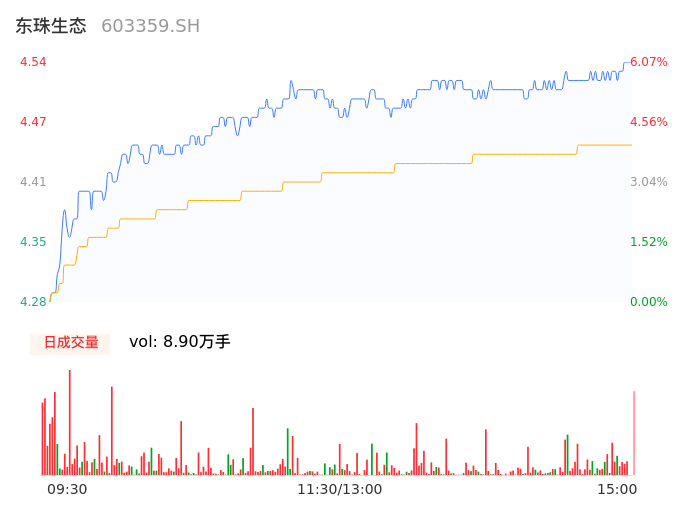The image size is (686, 524).
Task: Click the 4.56% percentage label
Action: pyautogui.click(x=648, y=122)
